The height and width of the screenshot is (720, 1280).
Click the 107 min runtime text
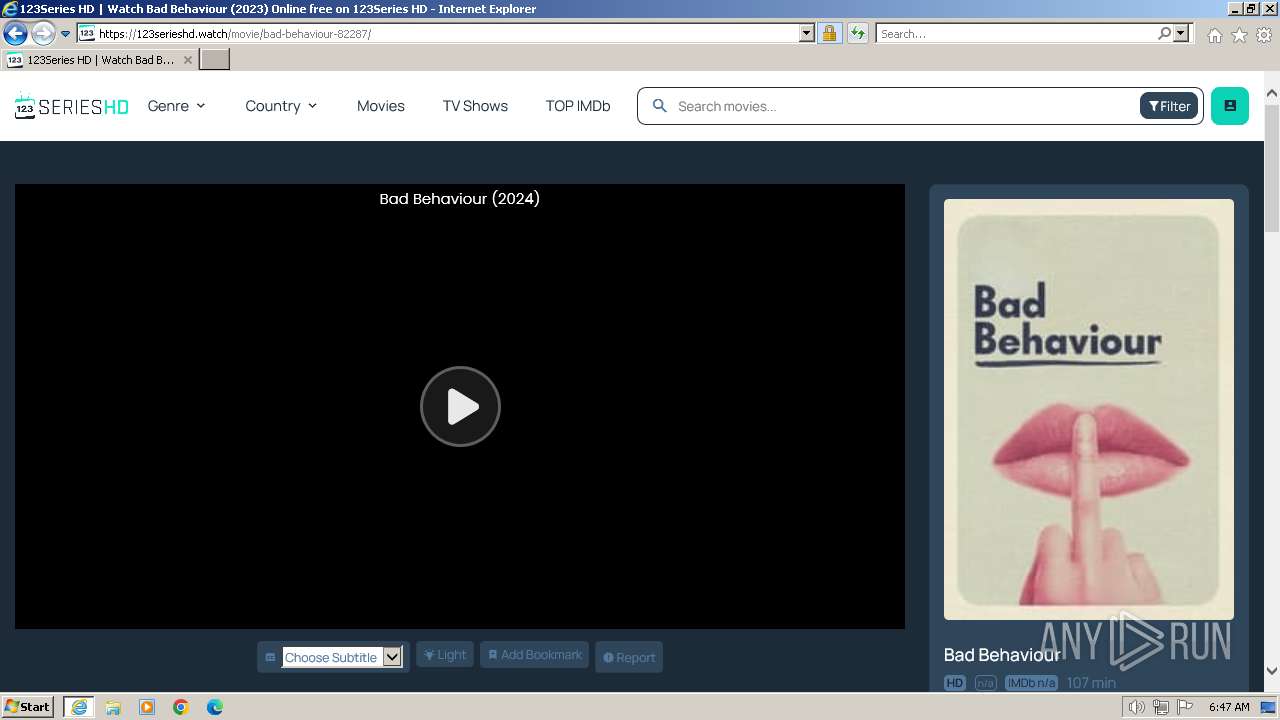(x=1091, y=683)
